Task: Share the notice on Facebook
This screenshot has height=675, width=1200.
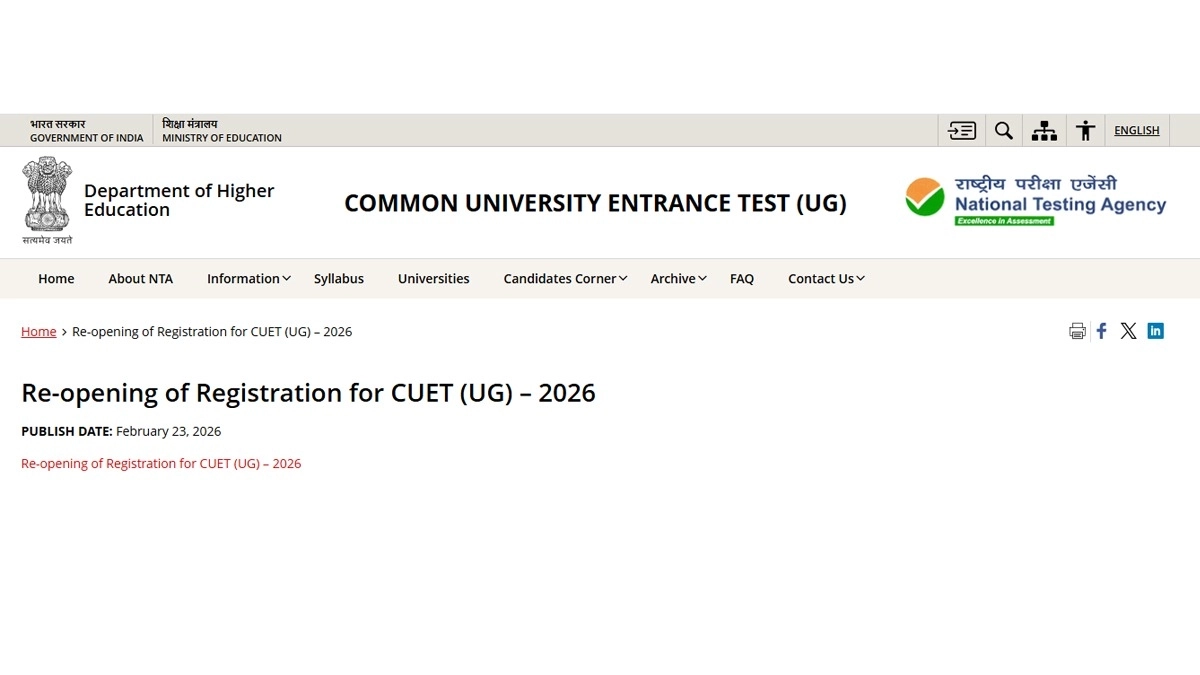Action: coord(1101,330)
